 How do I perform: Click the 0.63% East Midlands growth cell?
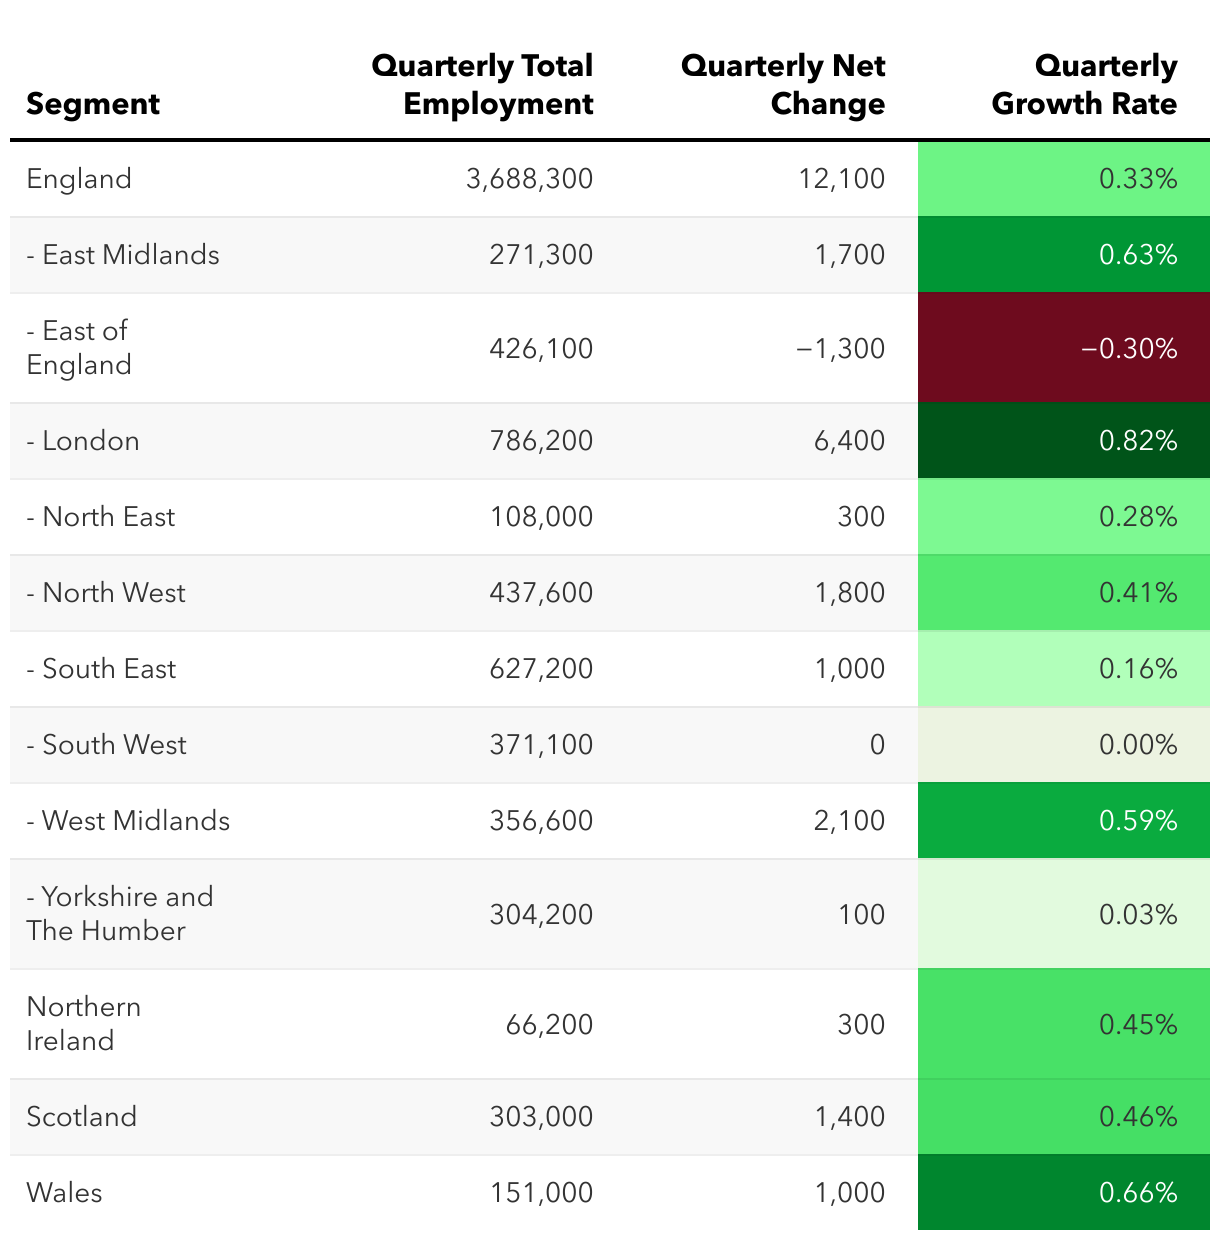click(1063, 255)
